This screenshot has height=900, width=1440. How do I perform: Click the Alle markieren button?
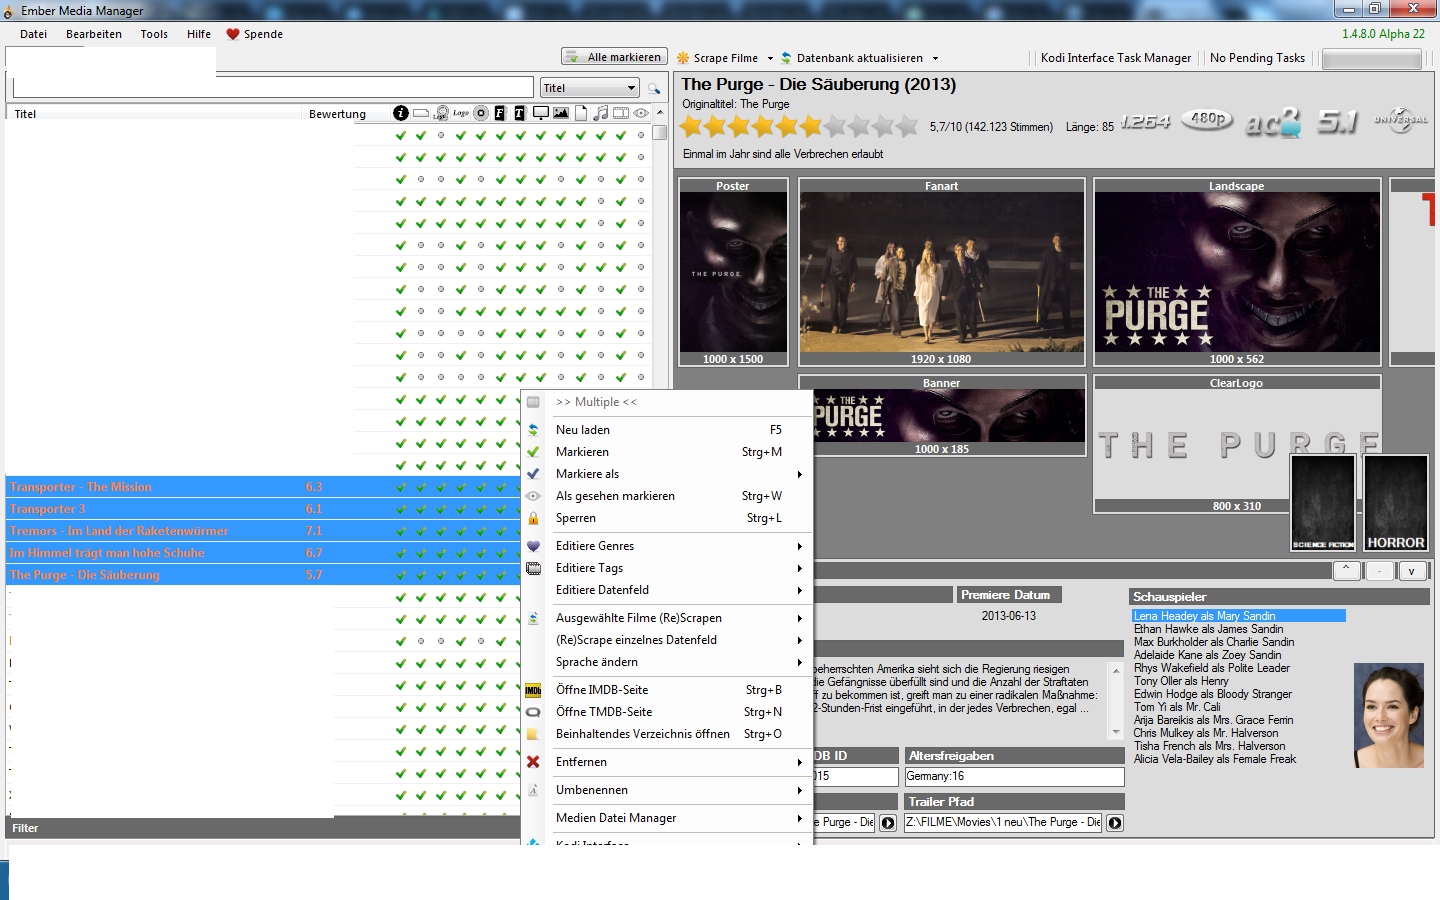[x=614, y=57]
